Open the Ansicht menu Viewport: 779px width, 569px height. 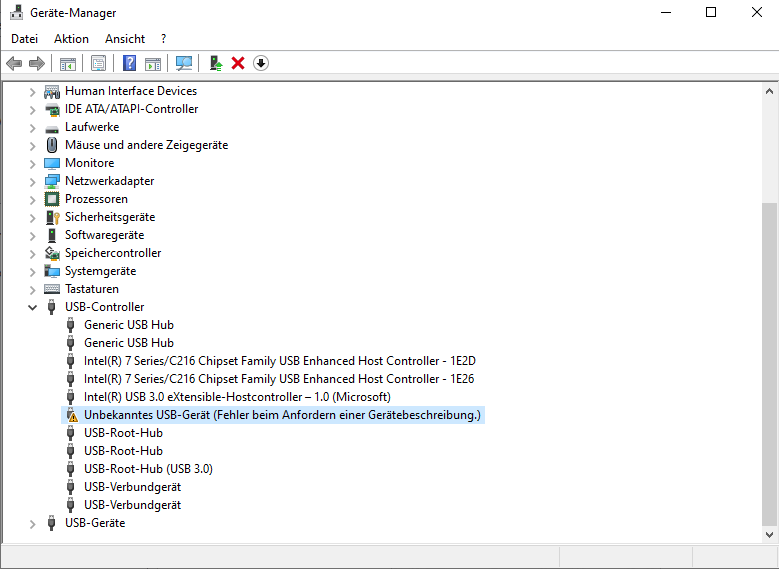click(125, 39)
